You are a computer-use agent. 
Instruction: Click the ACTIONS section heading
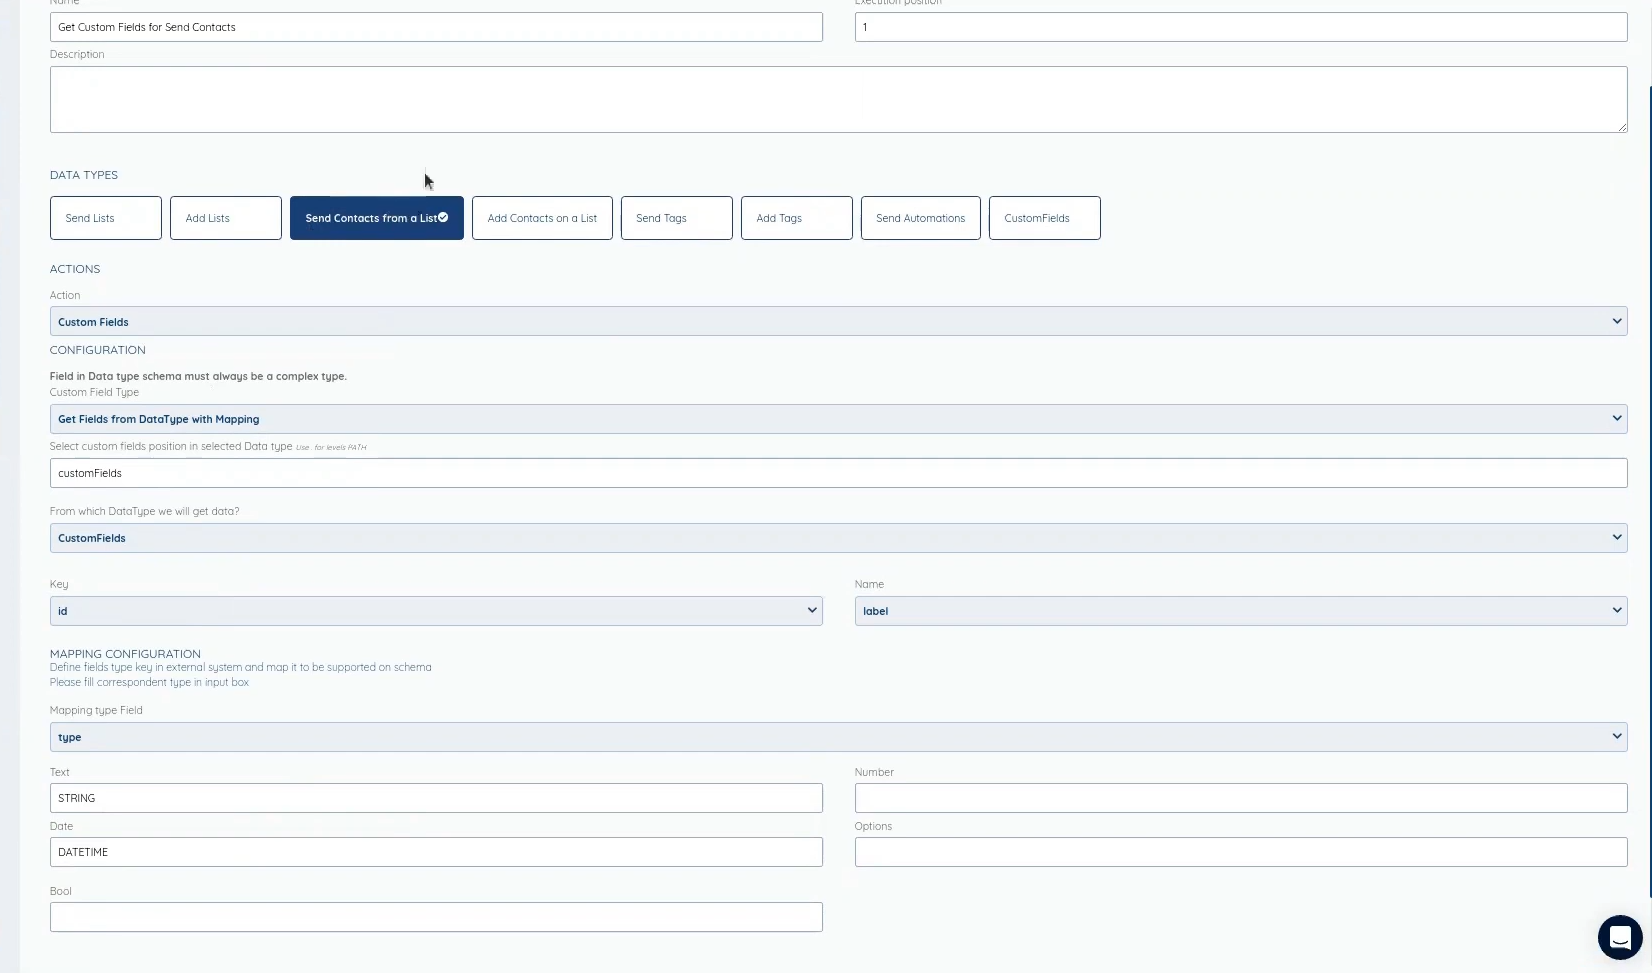pos(75,269)
